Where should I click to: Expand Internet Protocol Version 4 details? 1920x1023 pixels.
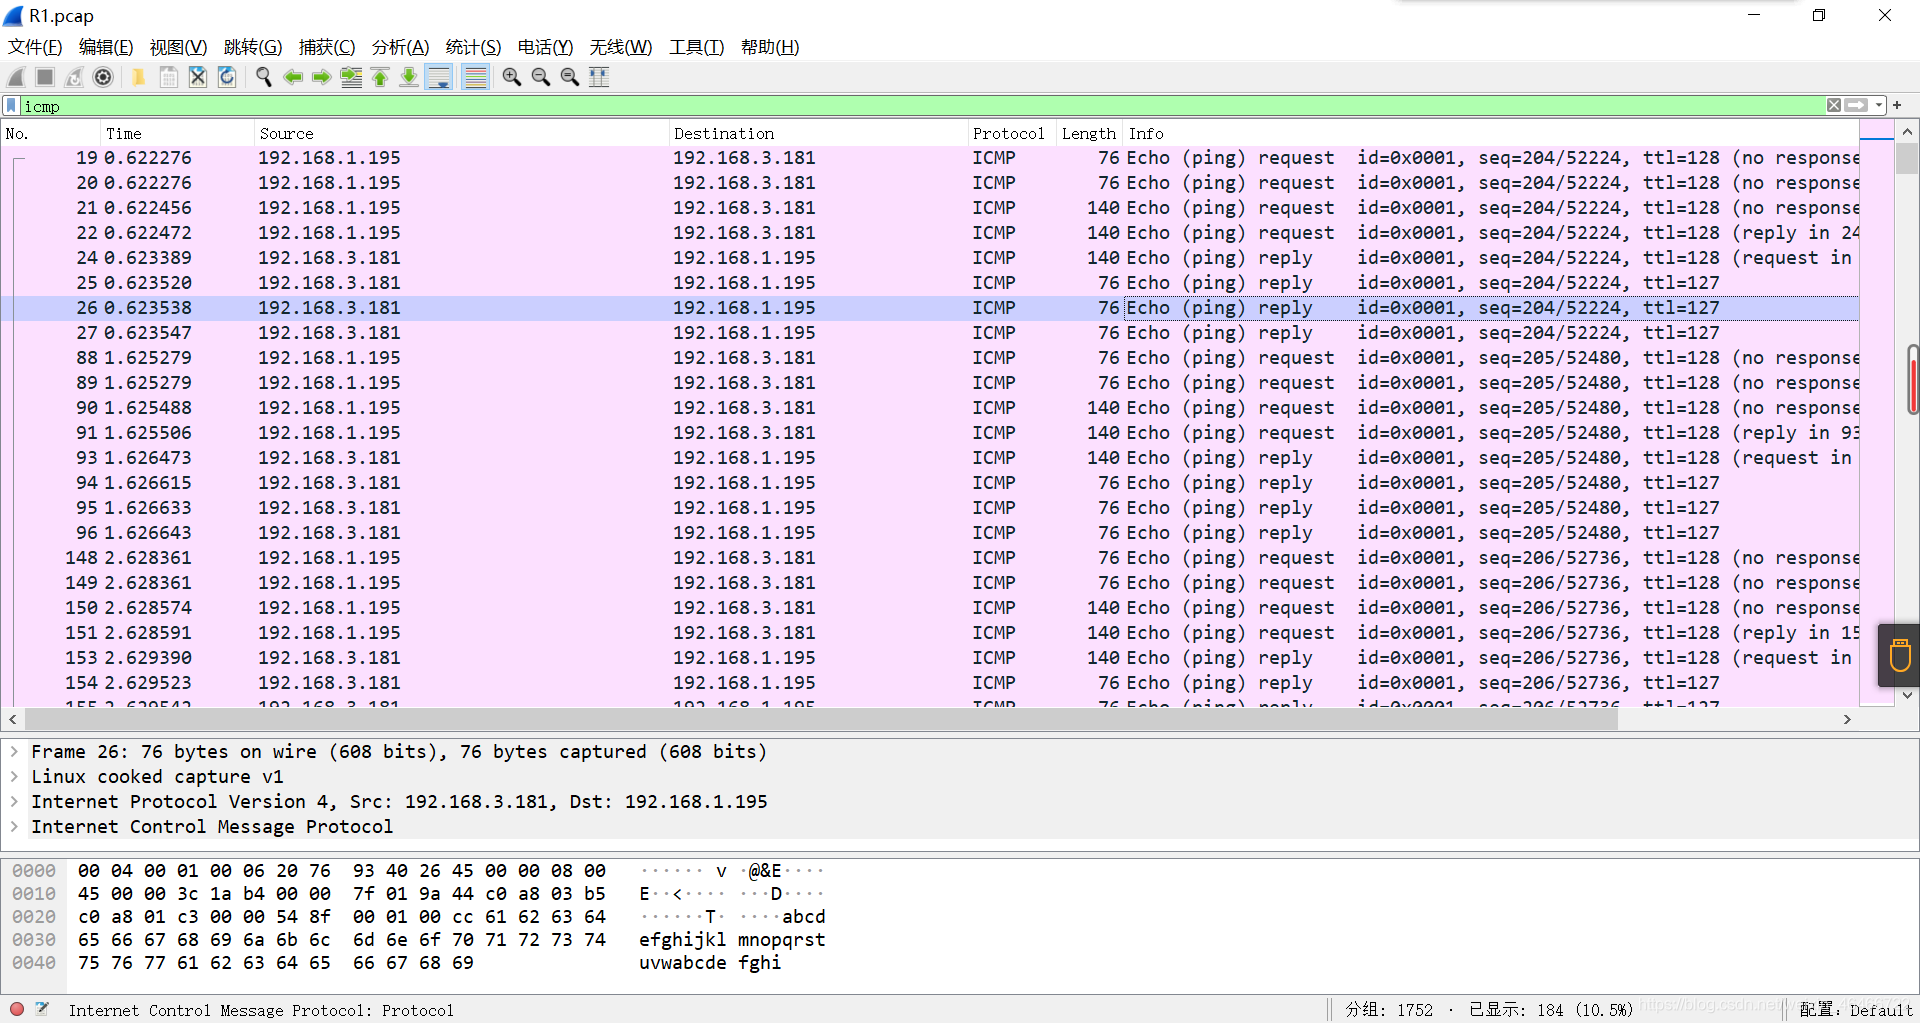[14, 801]
